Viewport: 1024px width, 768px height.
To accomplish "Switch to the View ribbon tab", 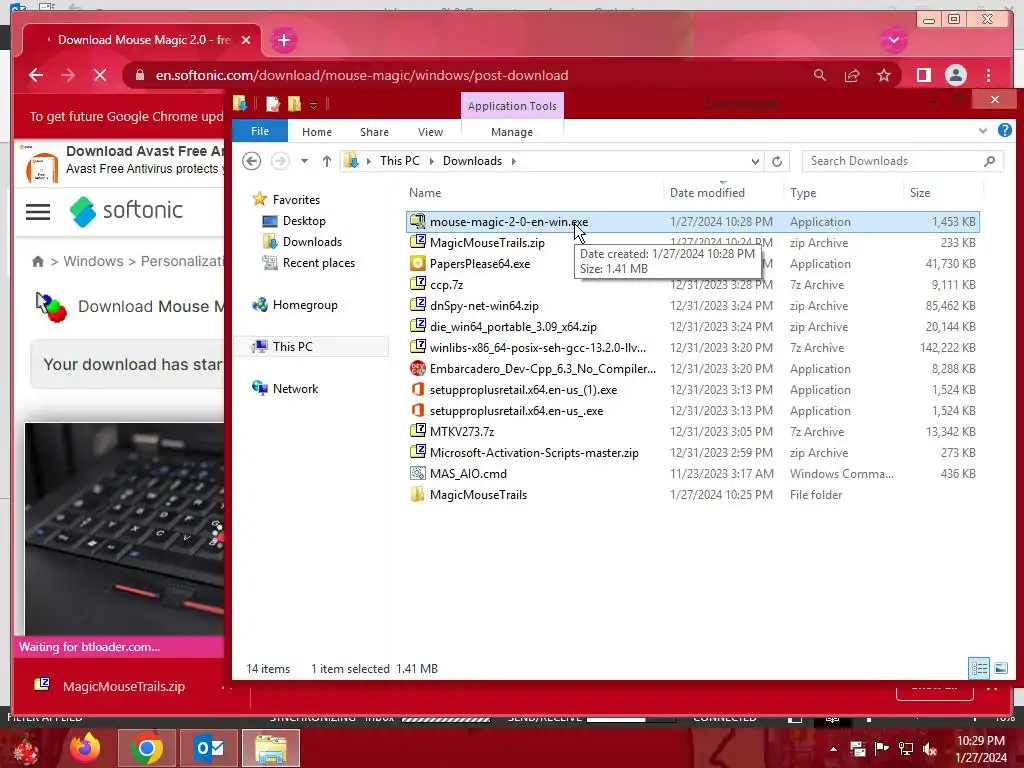I will pyautogui.click(x=430, y=132).
